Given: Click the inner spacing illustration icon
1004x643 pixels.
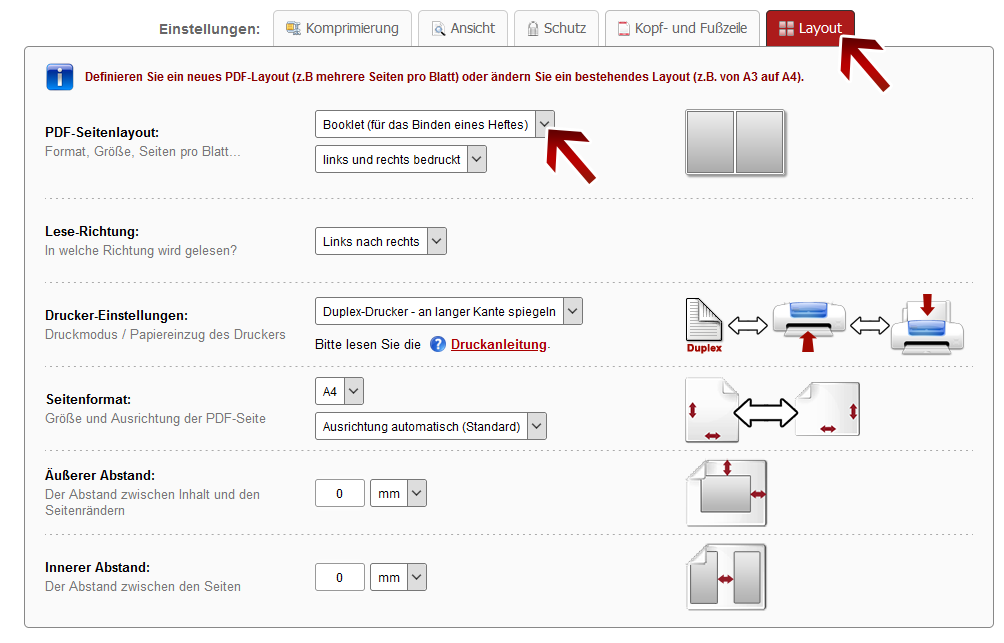Looking at the screenshot, I should pyautogui.click(x=727, y=577).
